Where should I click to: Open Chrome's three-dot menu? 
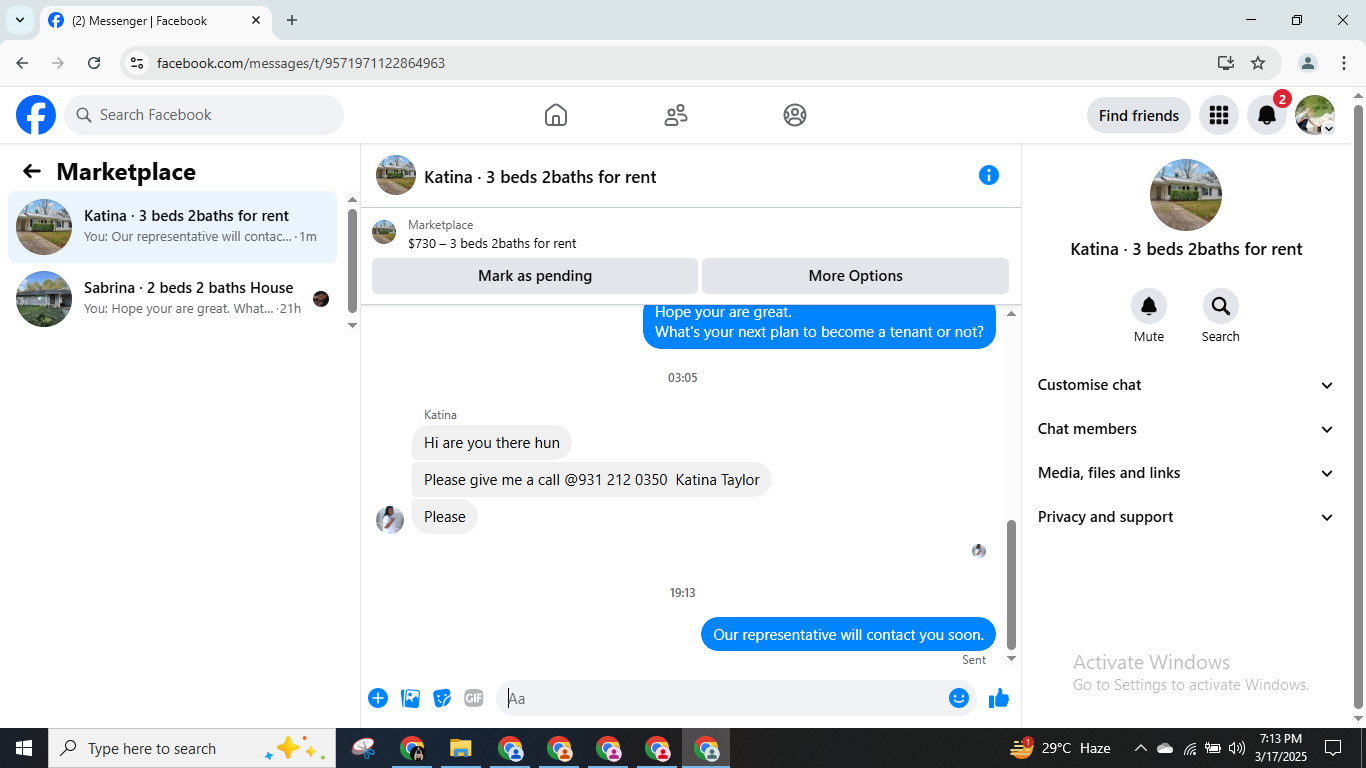coord(1344,63)
